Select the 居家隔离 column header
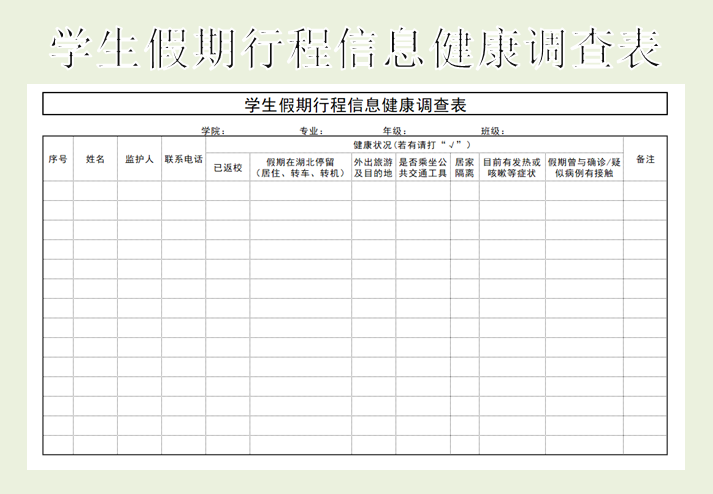This screenshot has width=713, height=494. click(464, 167)
